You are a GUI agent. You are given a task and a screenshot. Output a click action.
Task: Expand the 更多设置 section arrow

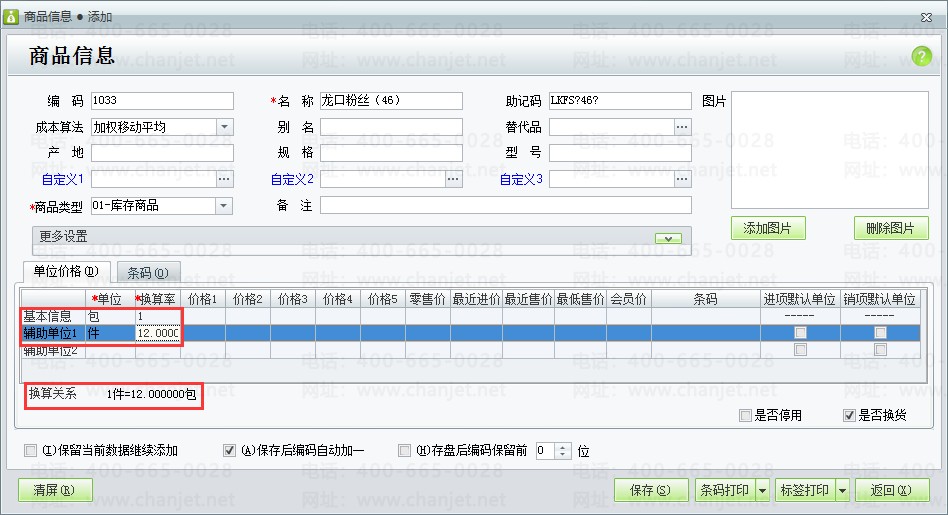[x=668, y=238]
